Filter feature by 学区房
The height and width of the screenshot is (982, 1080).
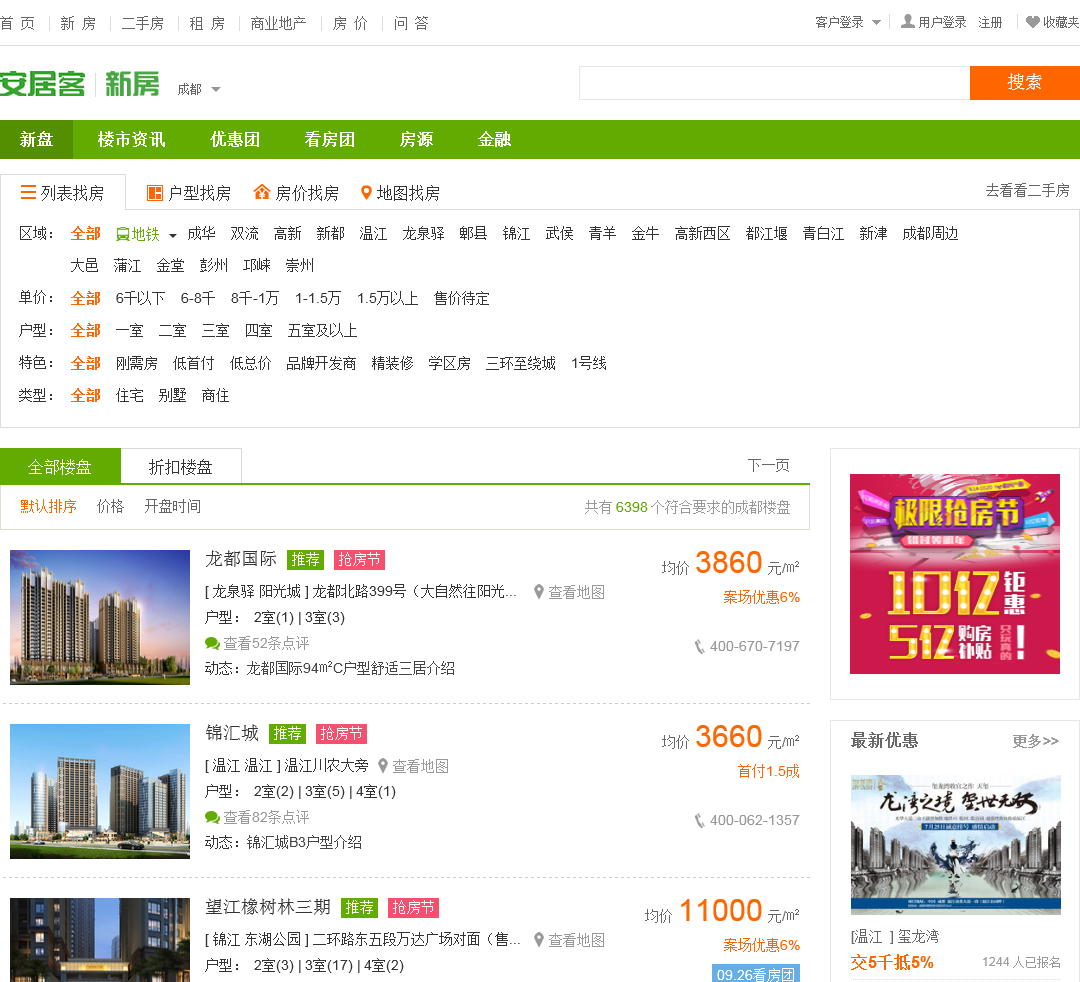(450, 363)
